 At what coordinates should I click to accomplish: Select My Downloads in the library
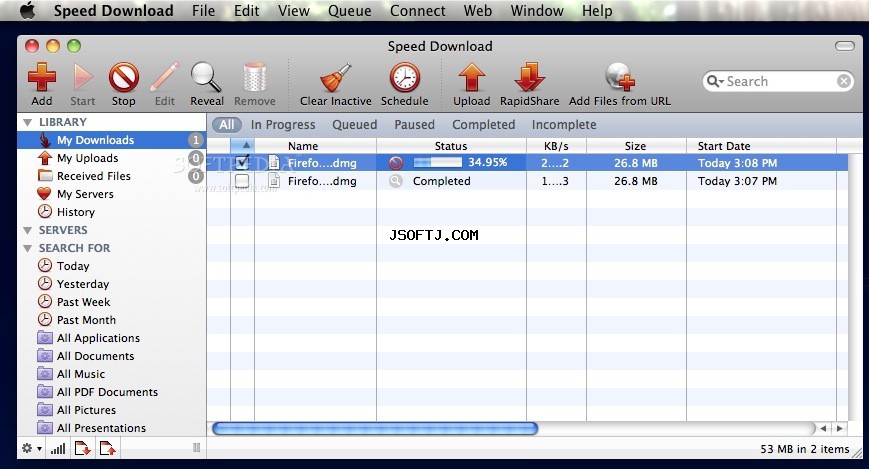click(x=111, y=140)
